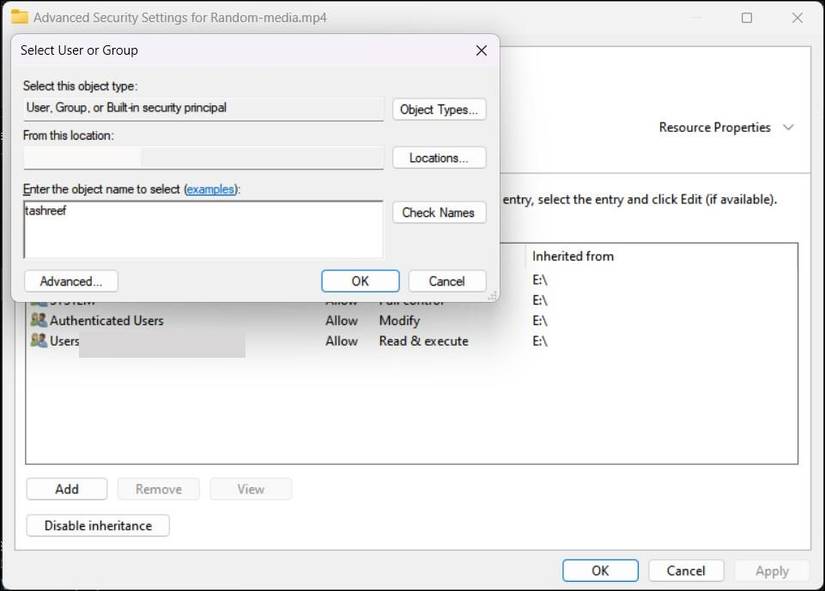Click Disable inheritance
This screenshot has width=825, height=591.
pos(98,526)
